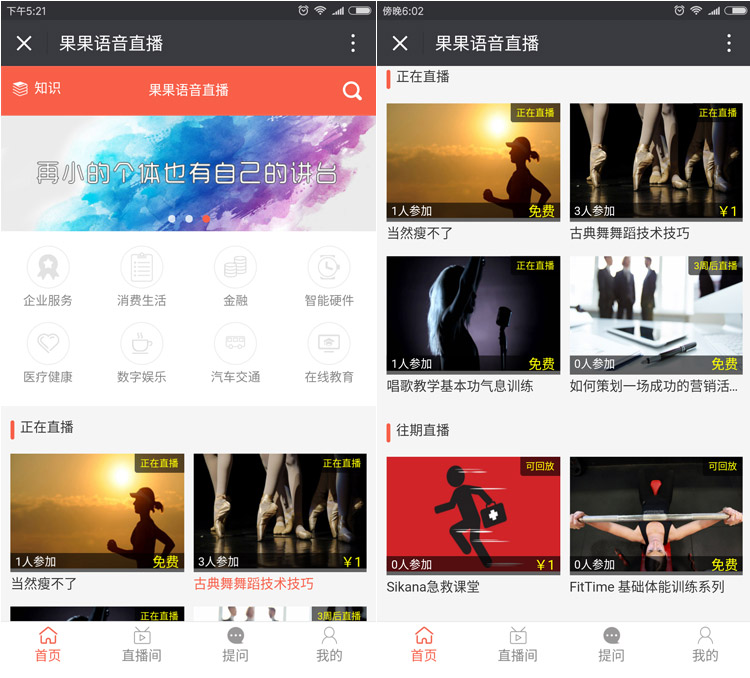Open ballet dancers thumbnail in right screen
Screen dimensions: 750x678
[656, 162]
